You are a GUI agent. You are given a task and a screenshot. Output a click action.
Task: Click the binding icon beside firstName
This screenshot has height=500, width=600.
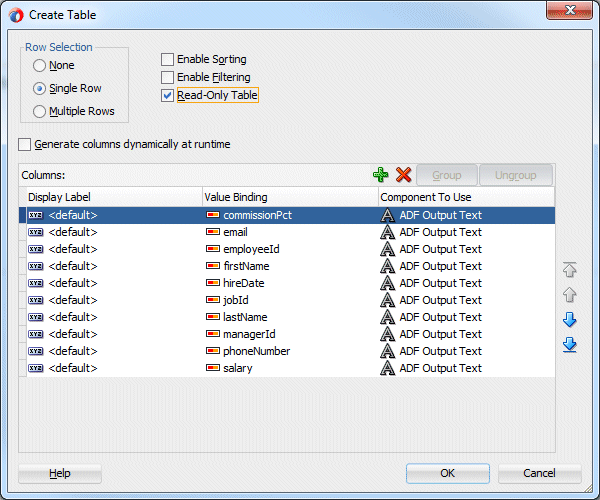[x=213, y=265]
